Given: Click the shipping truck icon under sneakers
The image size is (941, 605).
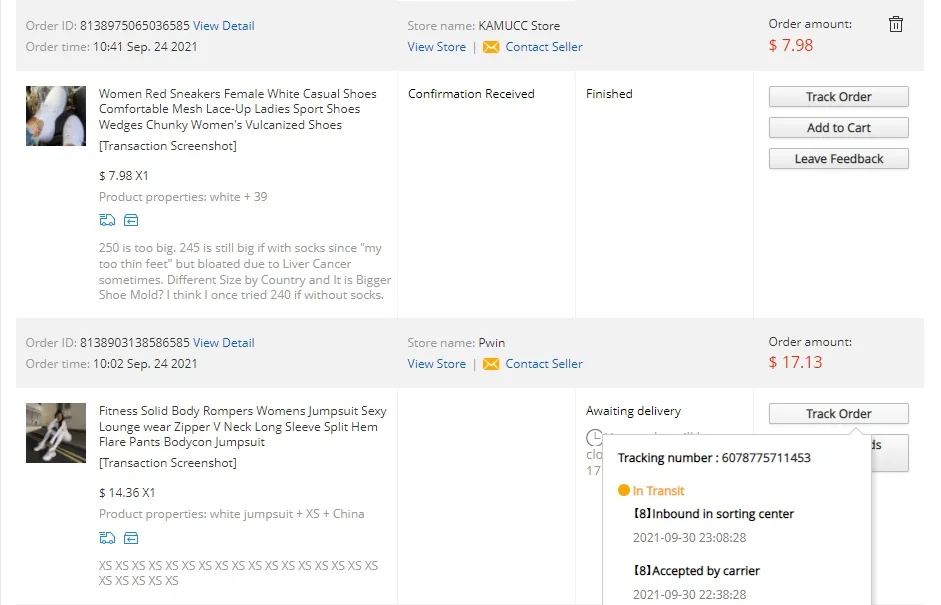Looking at the screenshot, I should point(107,220).
